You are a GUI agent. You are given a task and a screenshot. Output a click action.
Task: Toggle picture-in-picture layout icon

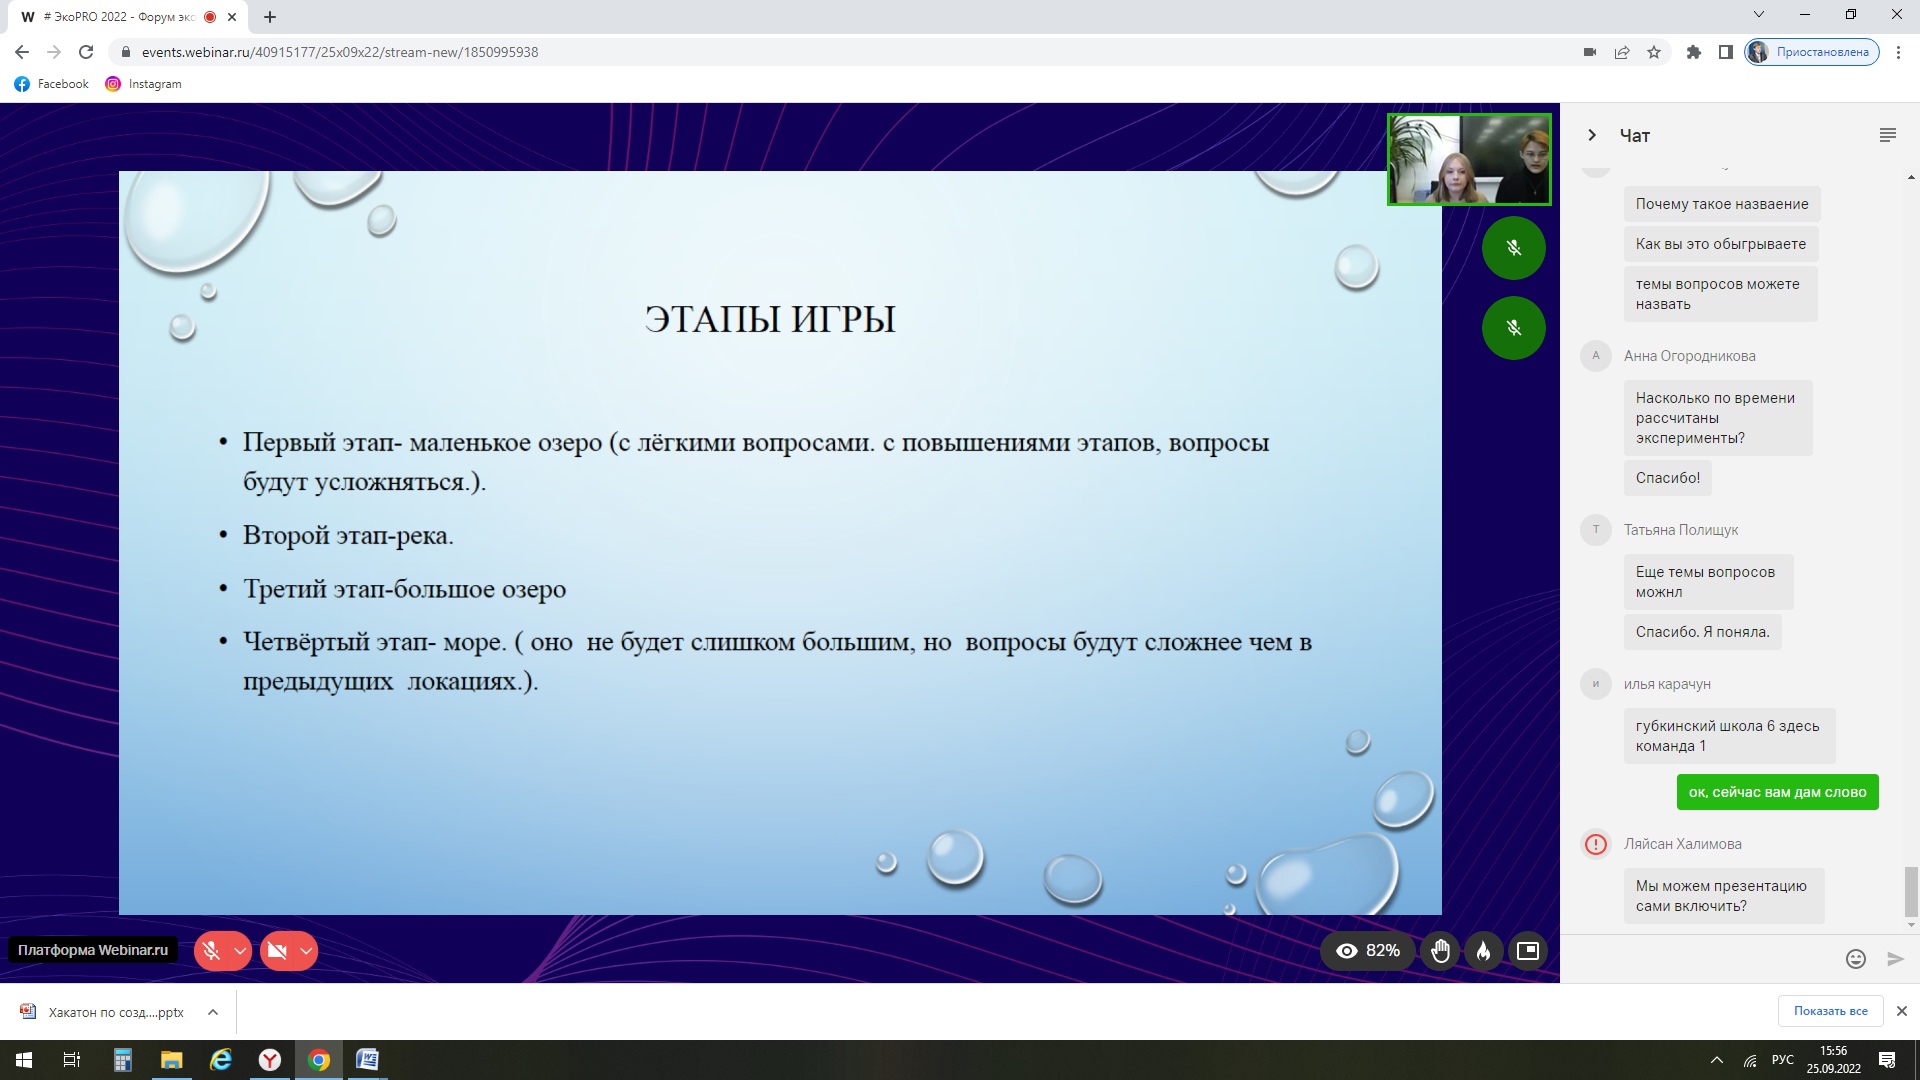[x=1528, y=951]
